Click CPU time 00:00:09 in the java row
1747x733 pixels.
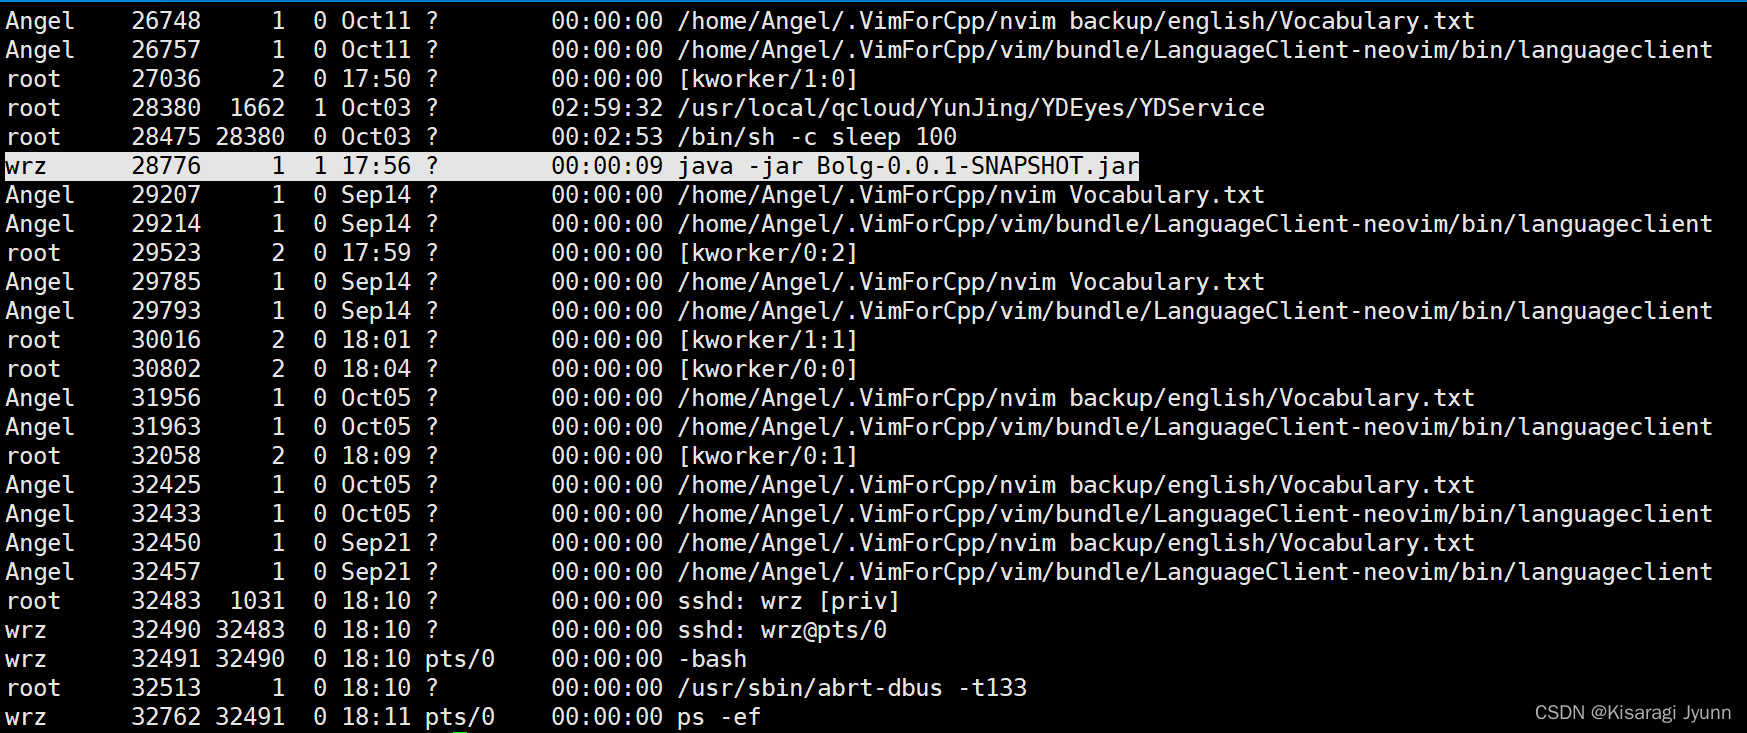pos(607,166)
